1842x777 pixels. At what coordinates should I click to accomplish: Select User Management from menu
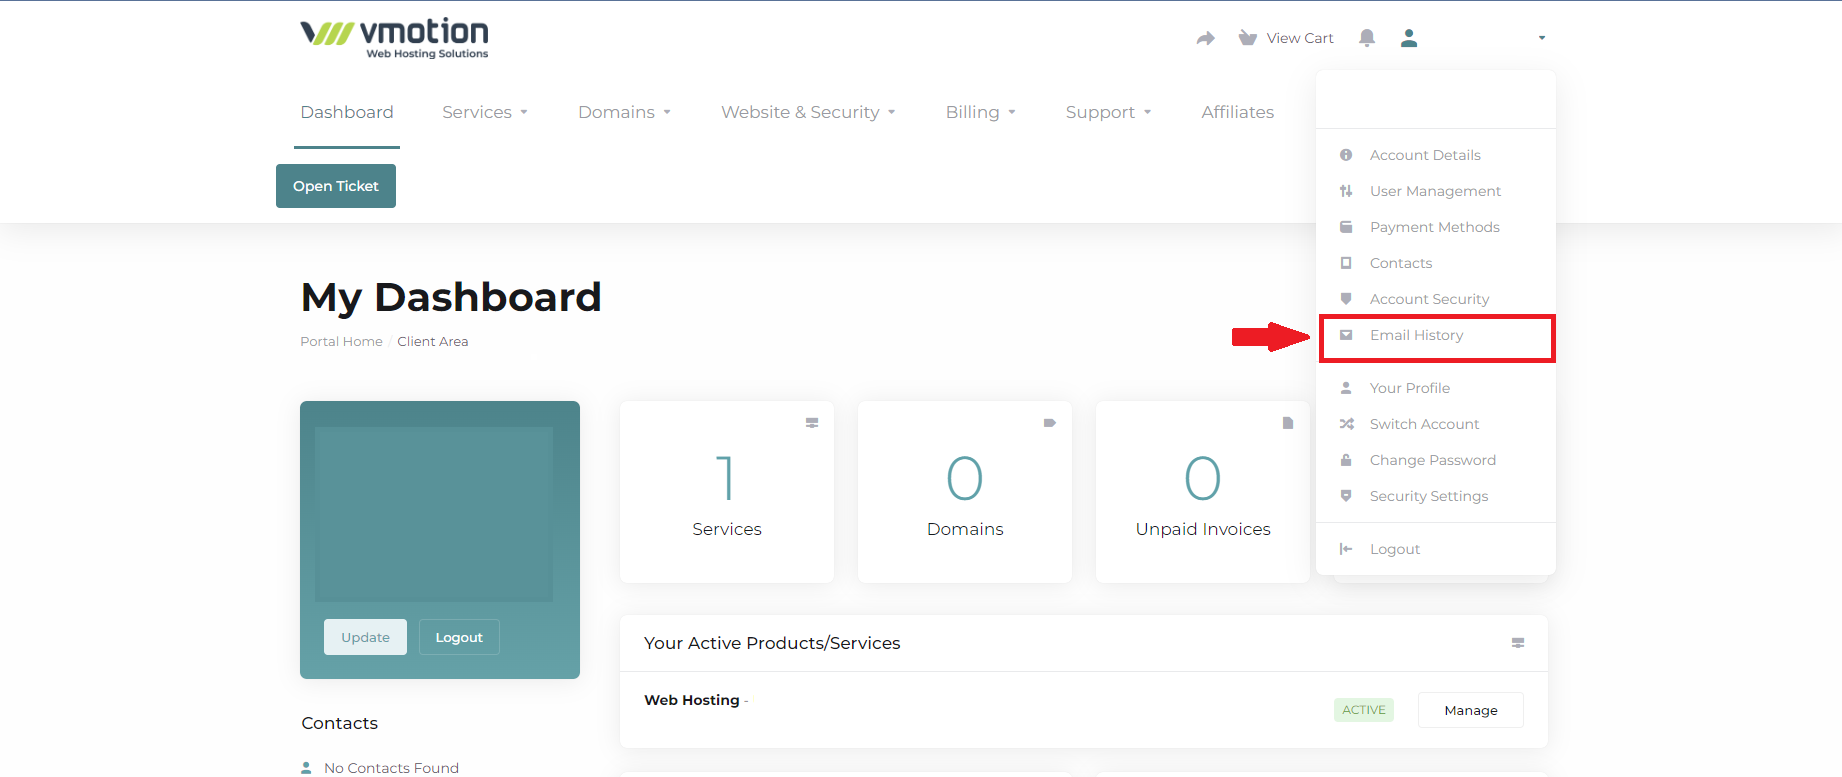[x=1436, y=191]
